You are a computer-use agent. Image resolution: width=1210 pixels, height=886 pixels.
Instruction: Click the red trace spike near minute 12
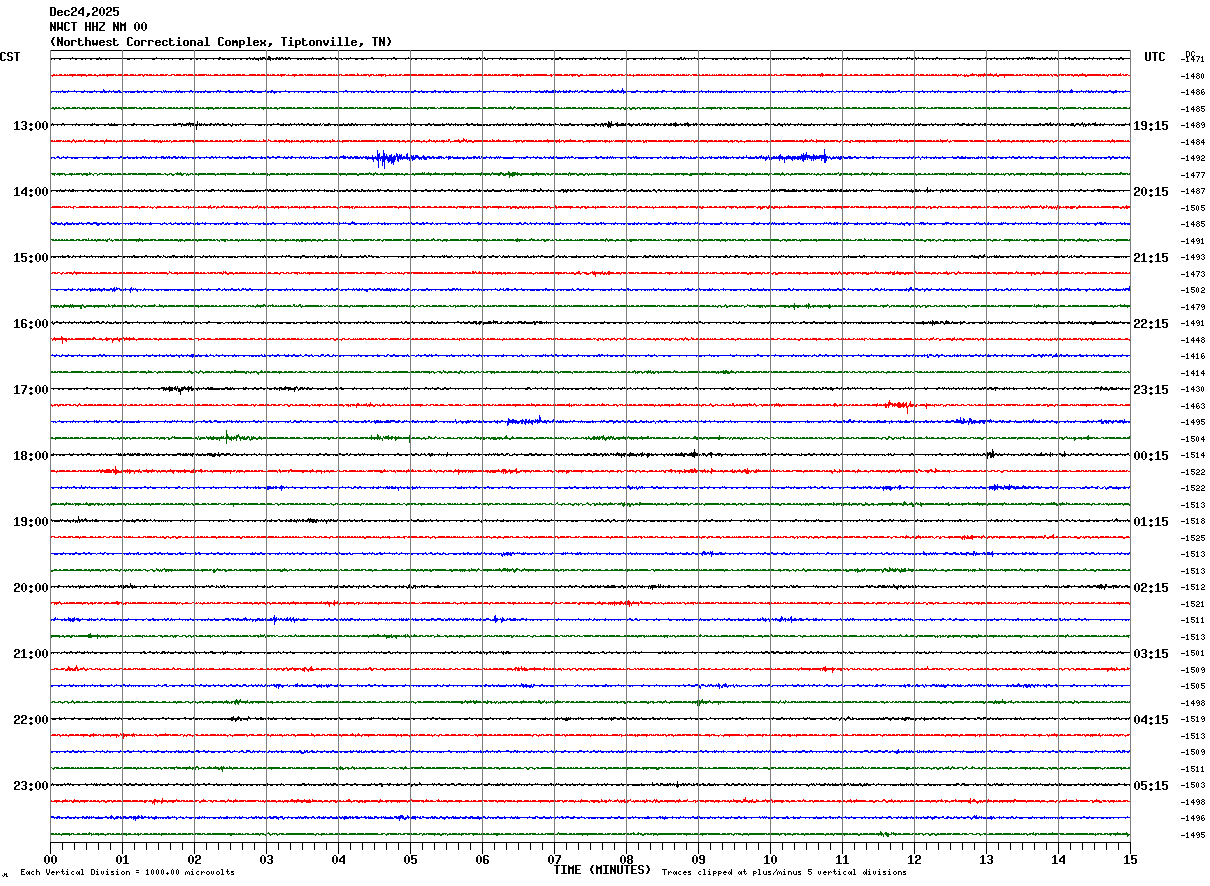[x=903, y=405]
